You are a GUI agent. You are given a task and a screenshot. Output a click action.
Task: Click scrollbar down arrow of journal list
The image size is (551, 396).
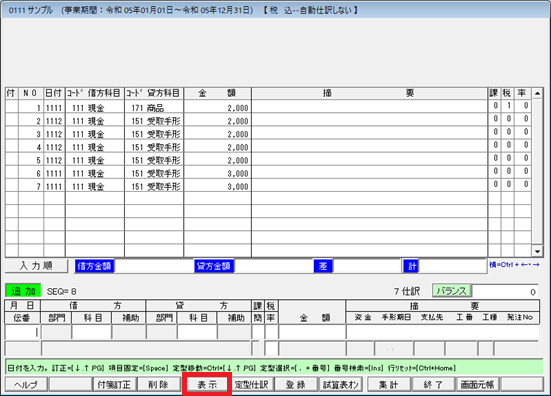537,251
